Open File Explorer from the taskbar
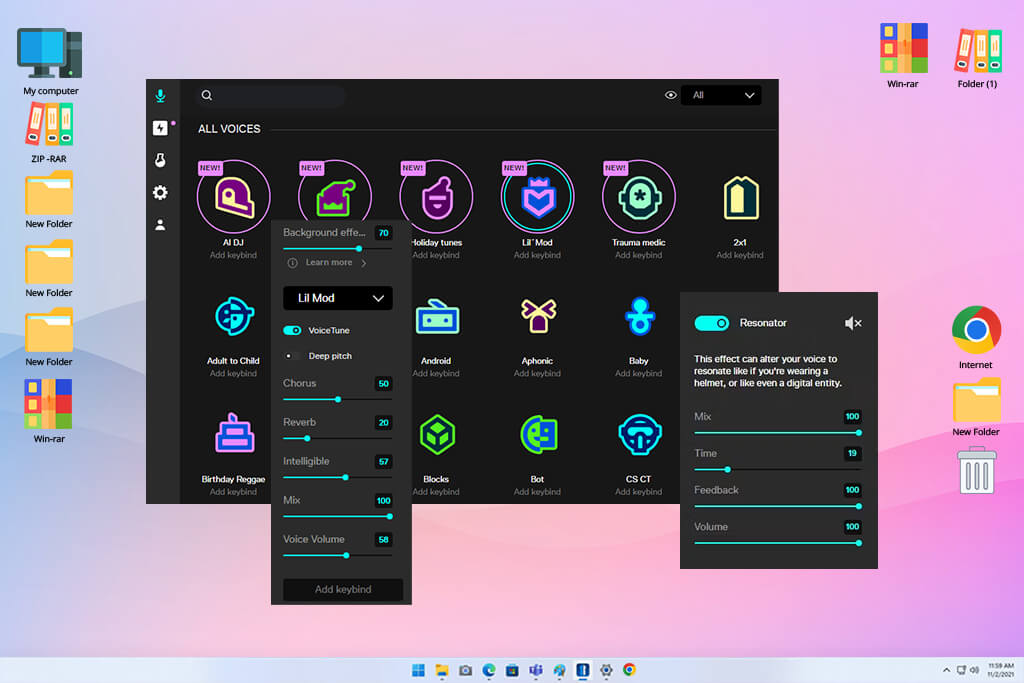The width and height of the screenshot is (1024, 683). pos(442,670)
